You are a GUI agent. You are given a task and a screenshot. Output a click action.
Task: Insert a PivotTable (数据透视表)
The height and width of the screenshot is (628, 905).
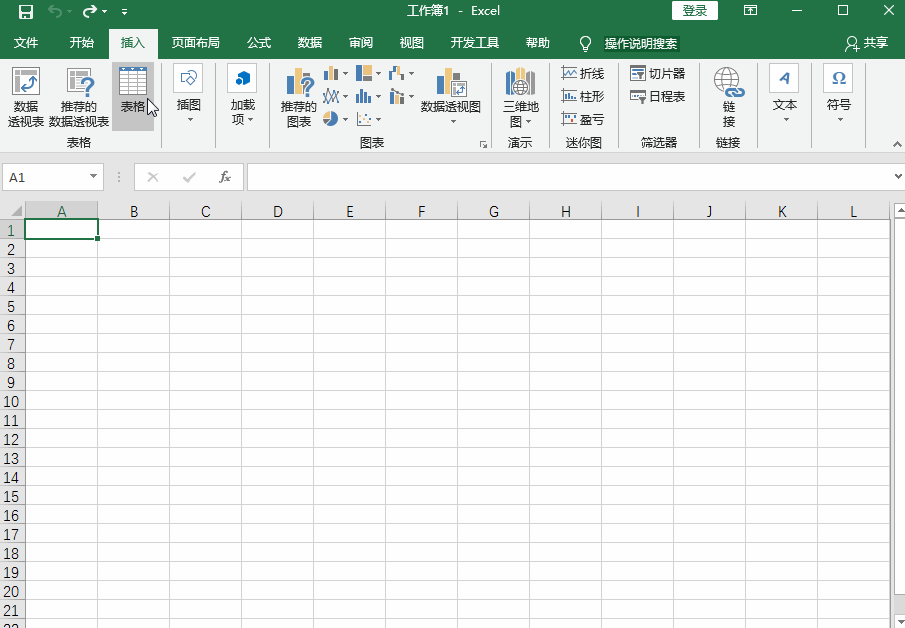tap(26, 96)
